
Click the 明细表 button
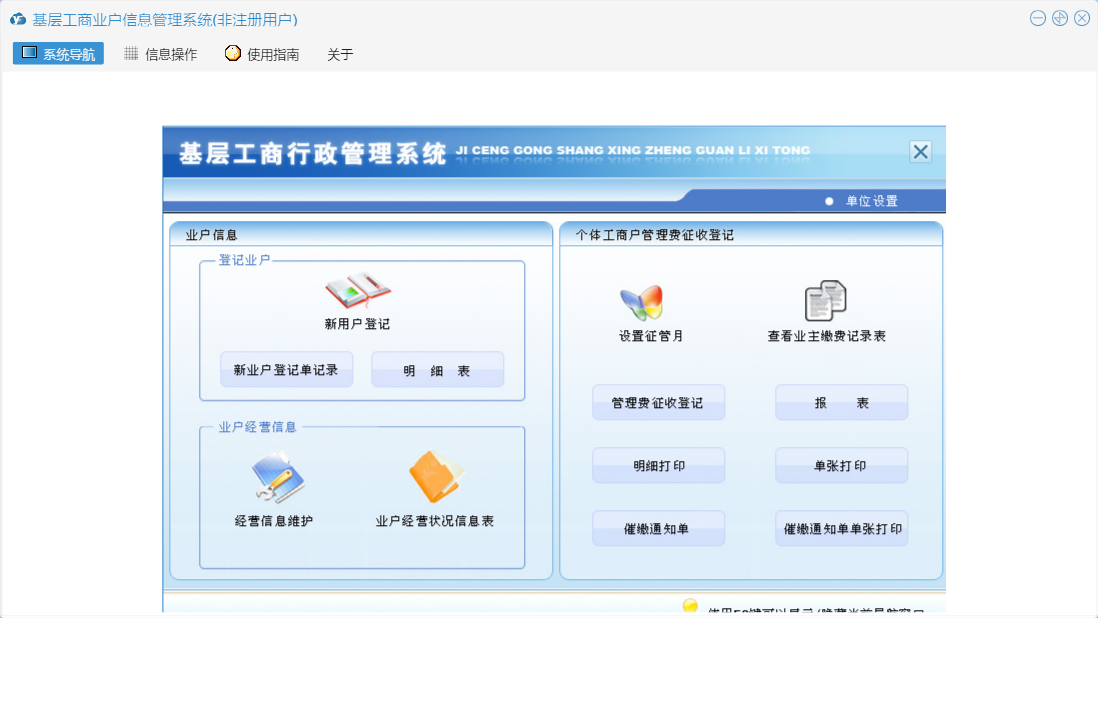(437, 370)
